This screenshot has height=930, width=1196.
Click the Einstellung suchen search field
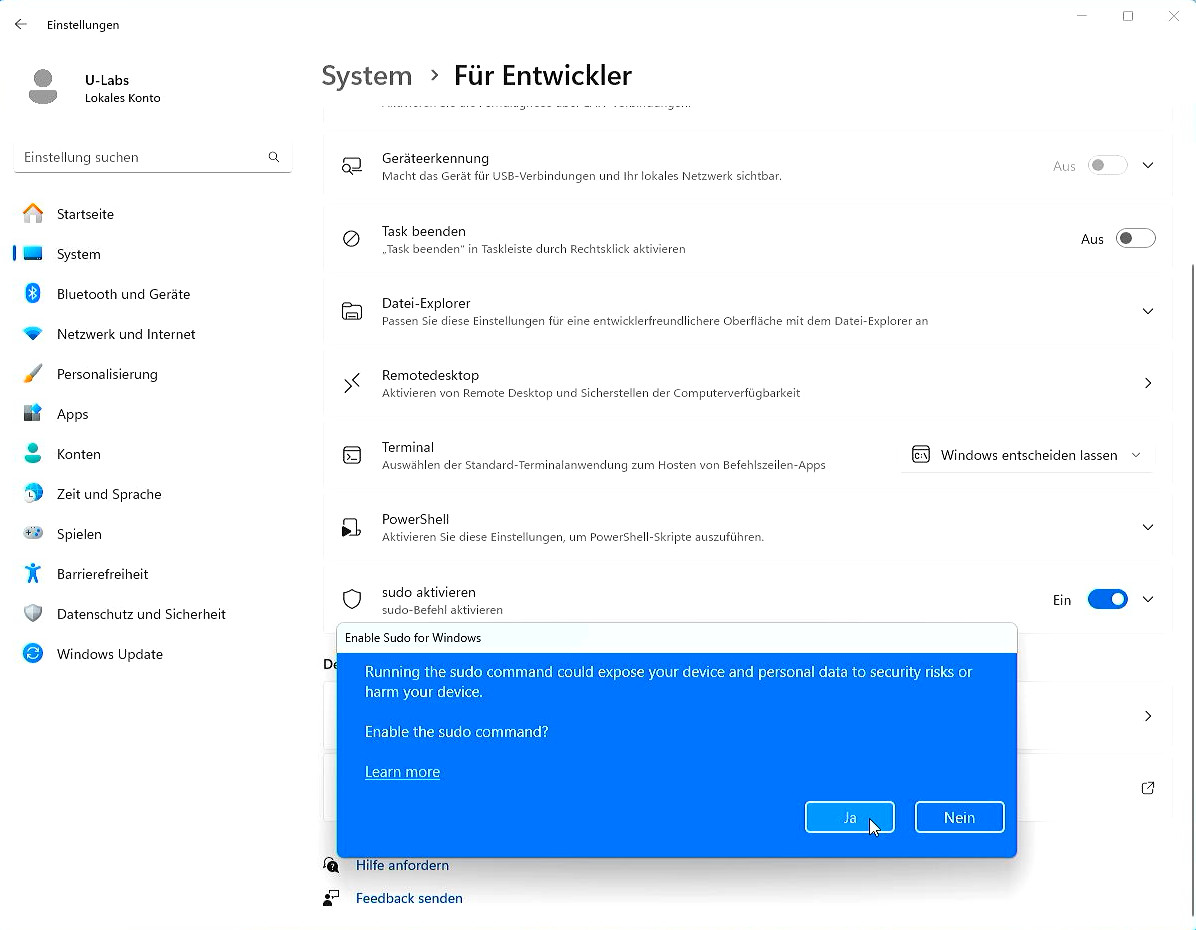153,157
